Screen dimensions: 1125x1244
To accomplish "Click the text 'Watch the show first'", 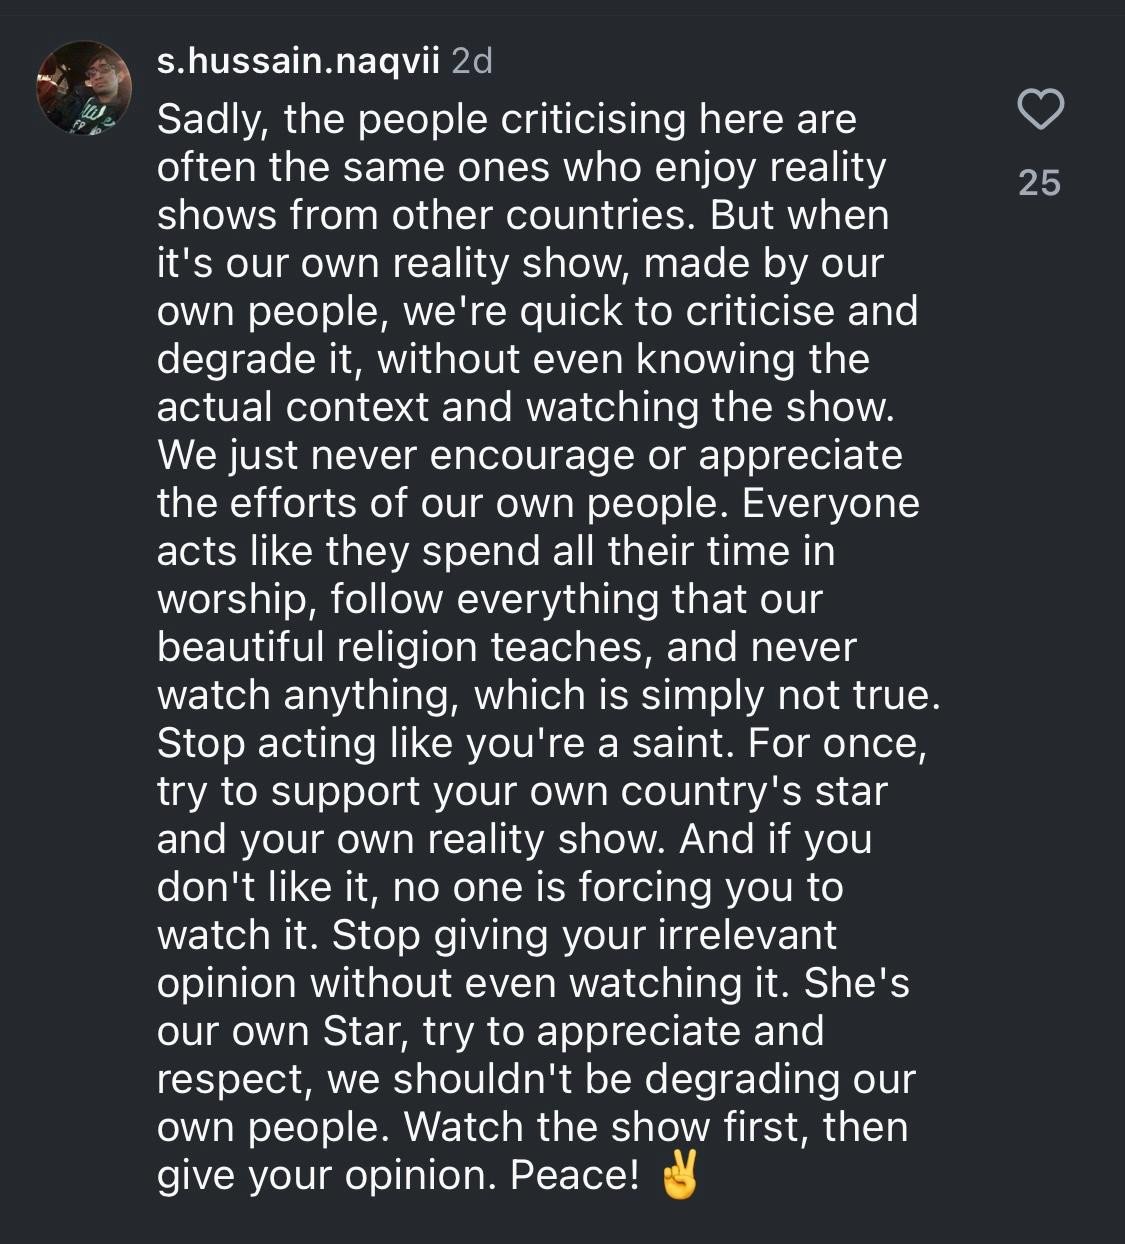I will tap(606, 1127).
